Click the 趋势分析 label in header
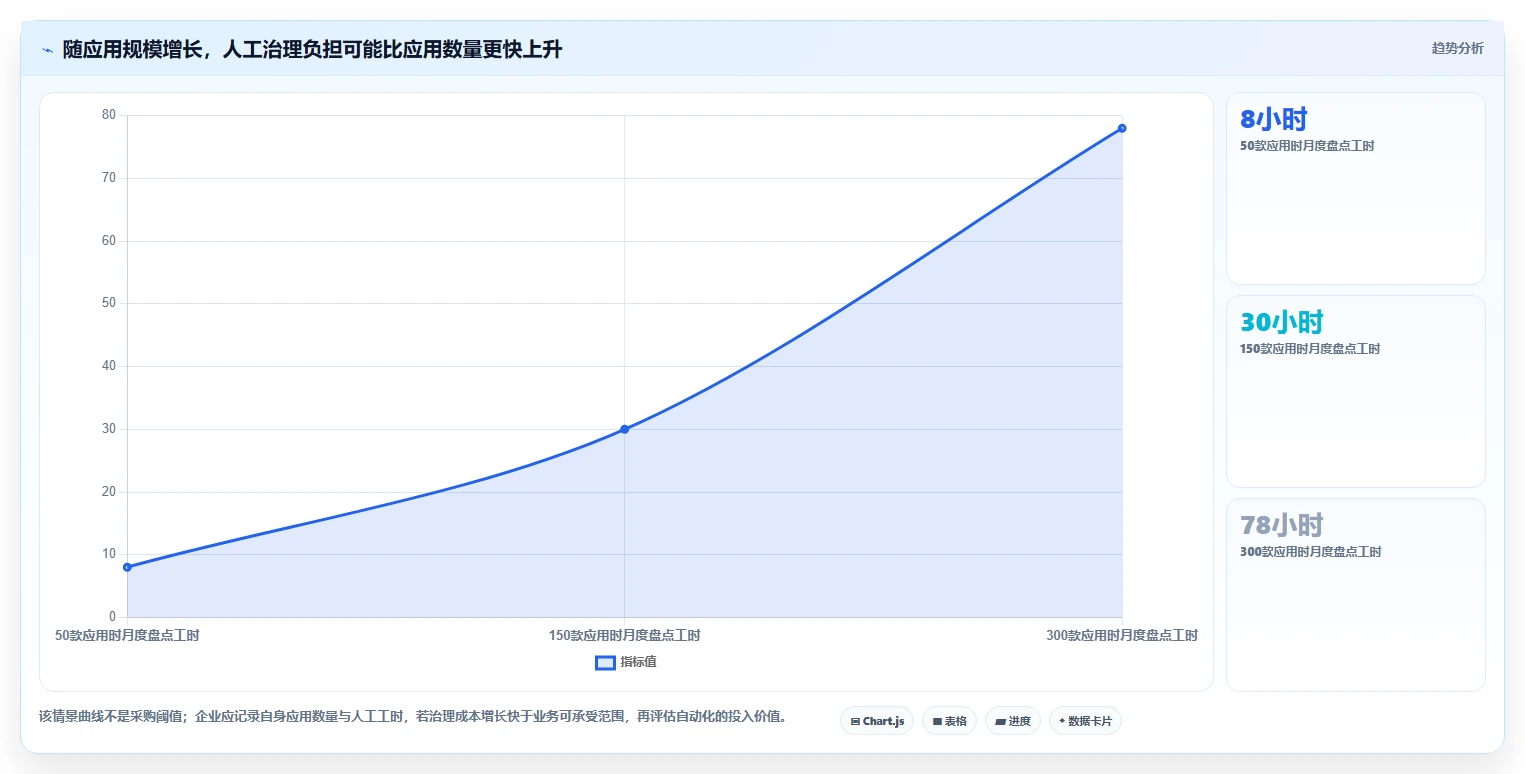The width and height of the screenshot is (1525, 774). tap(1457, 48)
